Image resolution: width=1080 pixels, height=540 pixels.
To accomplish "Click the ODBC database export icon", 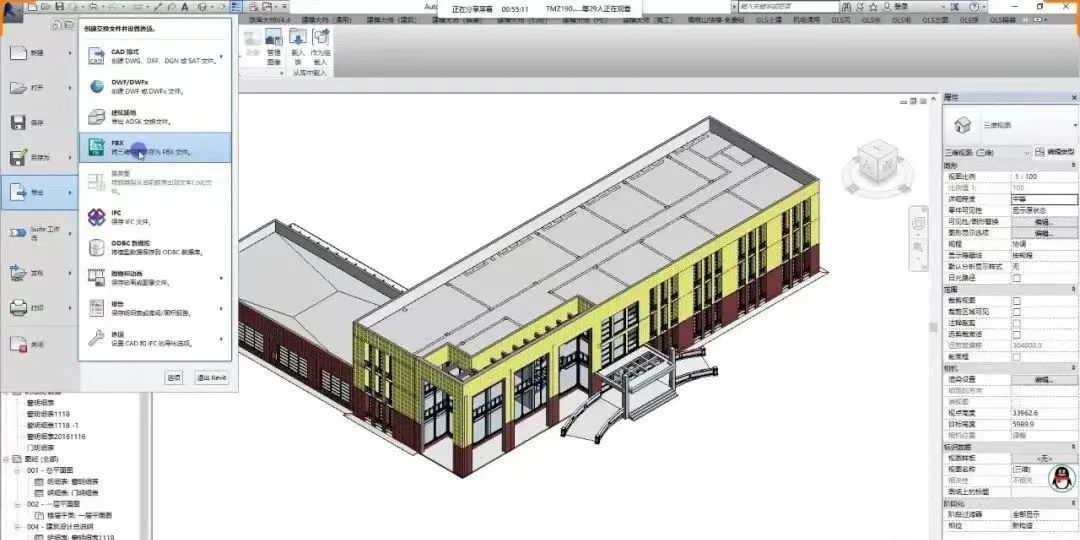I will (97, 247).
